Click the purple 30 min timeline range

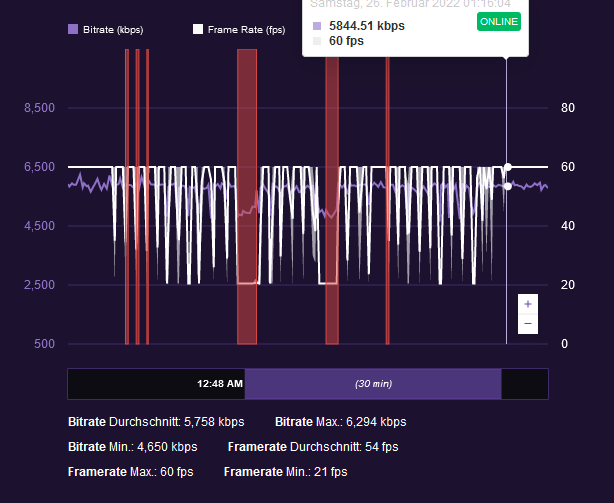373,384
